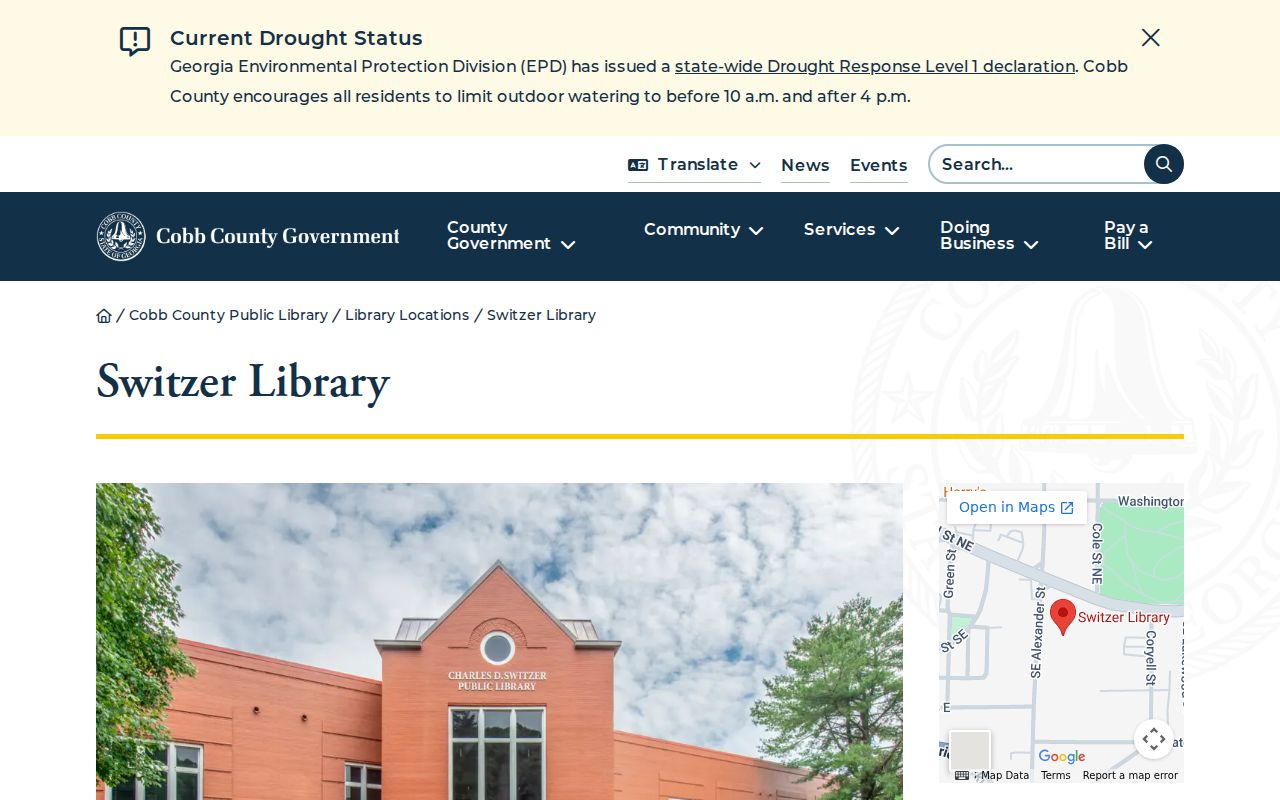Open the News page
Image resolution: width=1280 pixels, height=800 pixels.
[x=805, y=165]
